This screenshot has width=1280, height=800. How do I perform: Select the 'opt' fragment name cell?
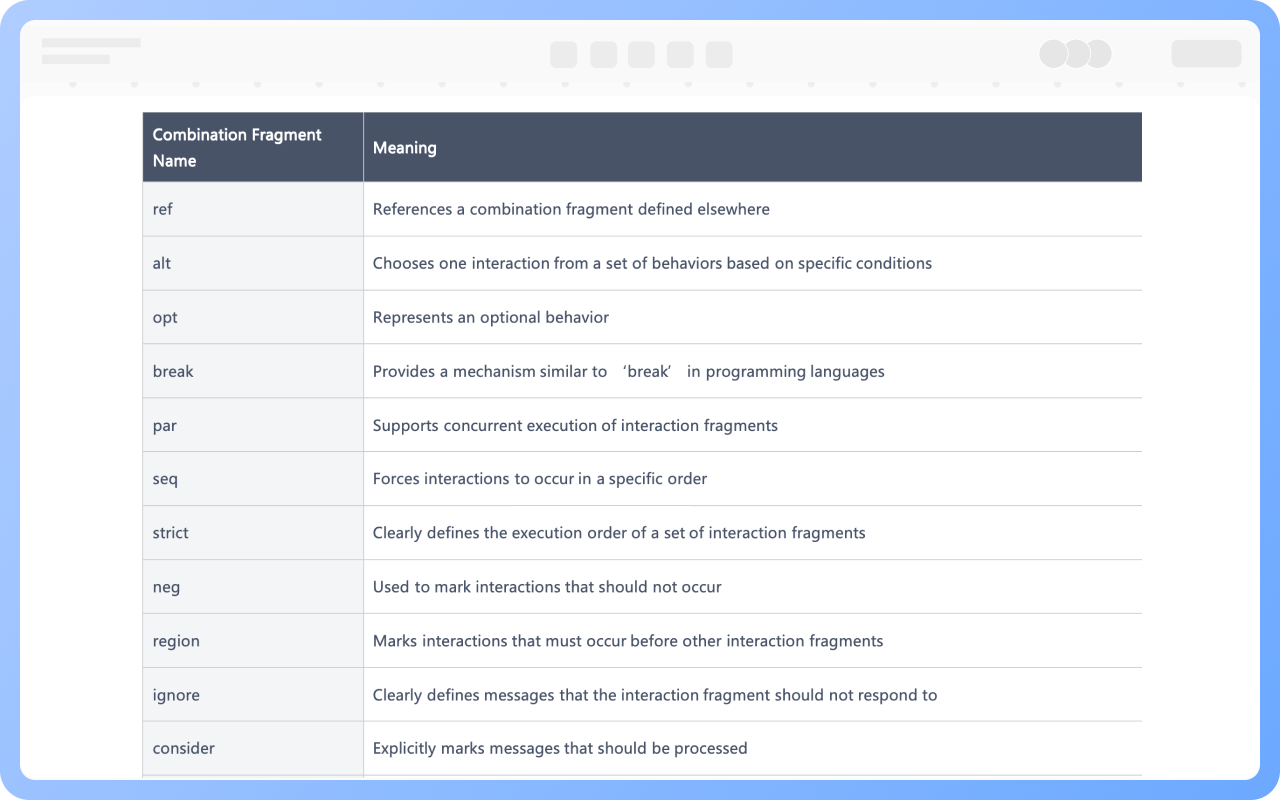pos(253,317)
